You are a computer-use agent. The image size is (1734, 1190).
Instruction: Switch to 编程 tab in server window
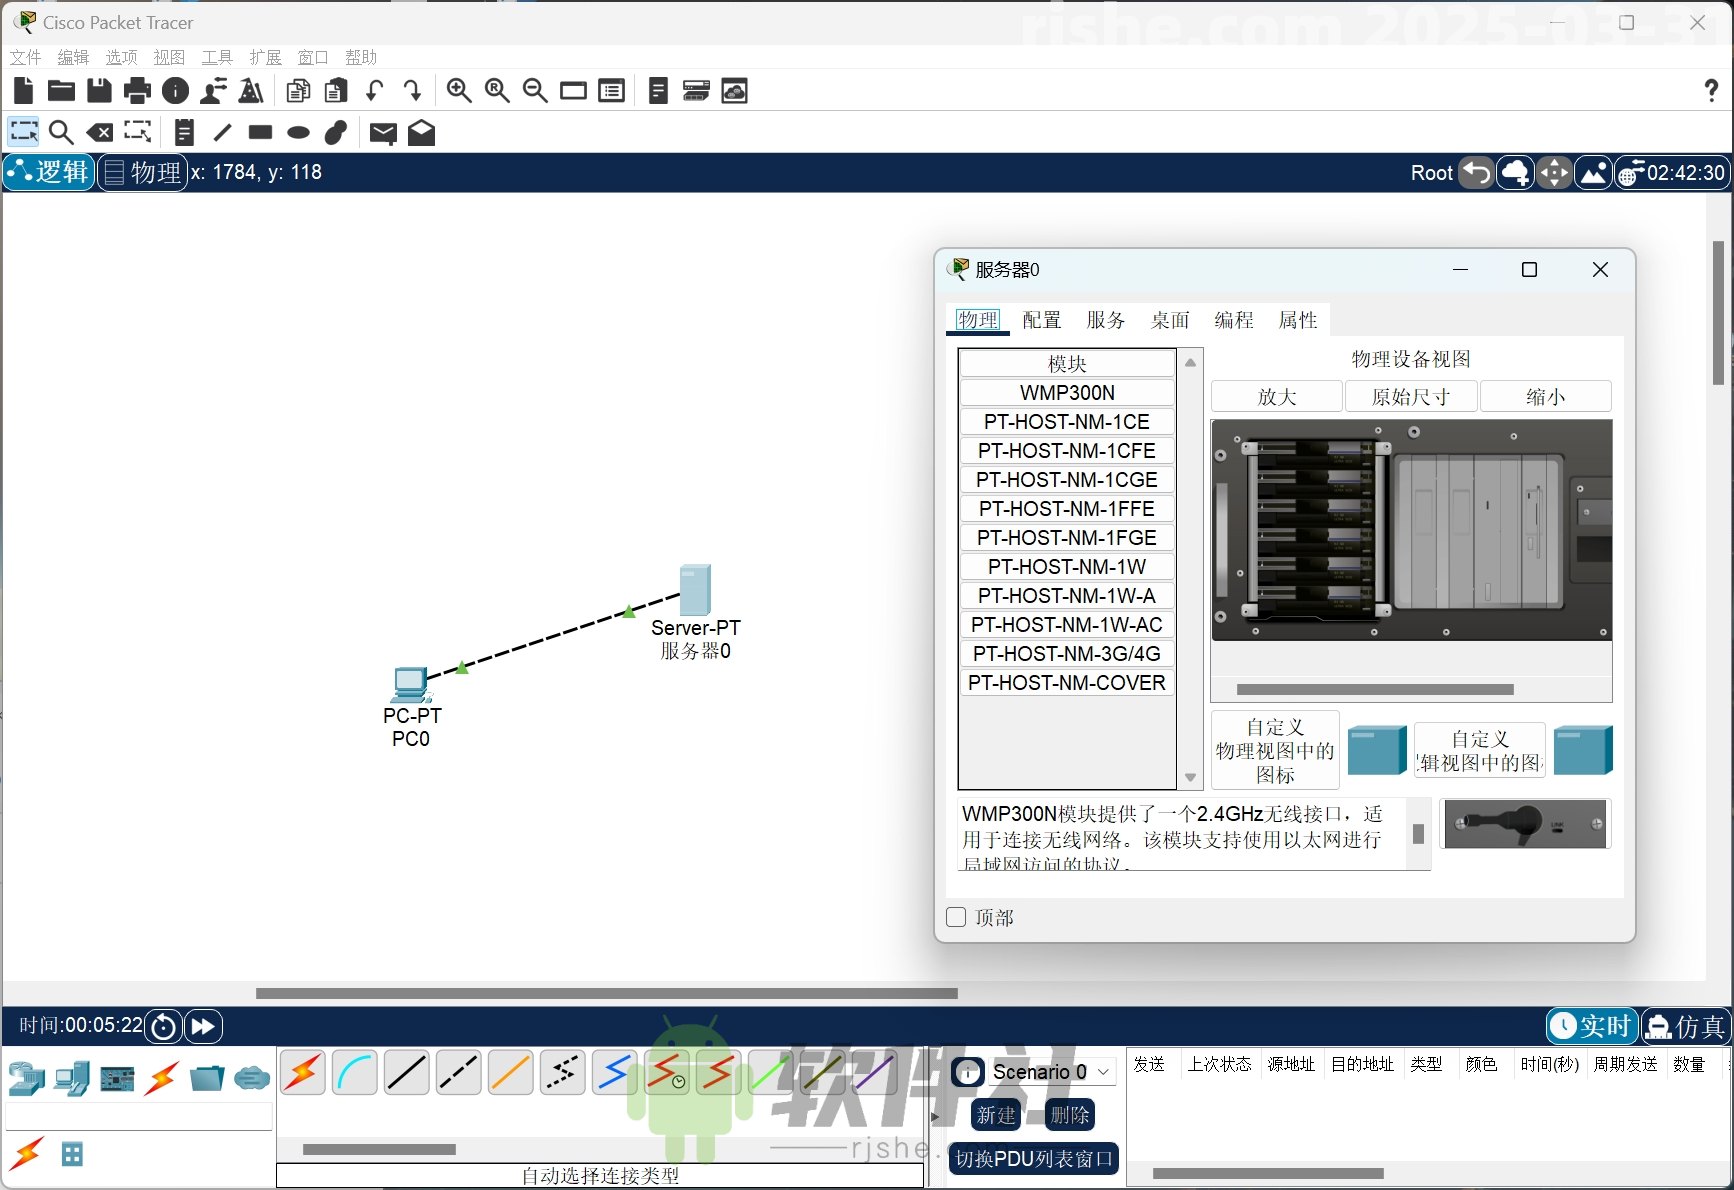tap(1234, 320)
